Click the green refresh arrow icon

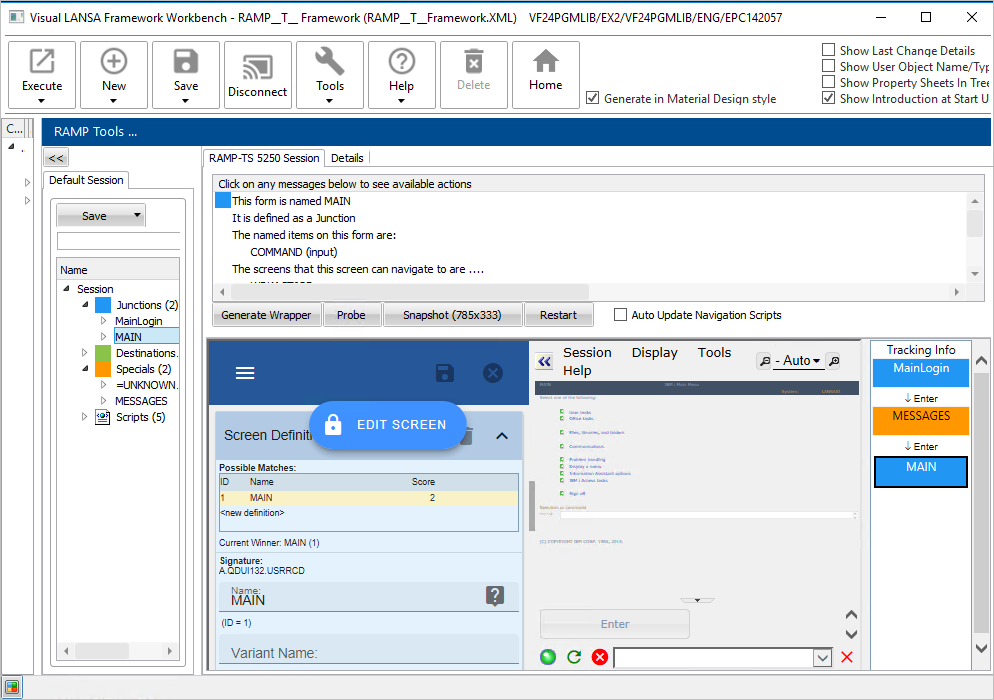574,657
